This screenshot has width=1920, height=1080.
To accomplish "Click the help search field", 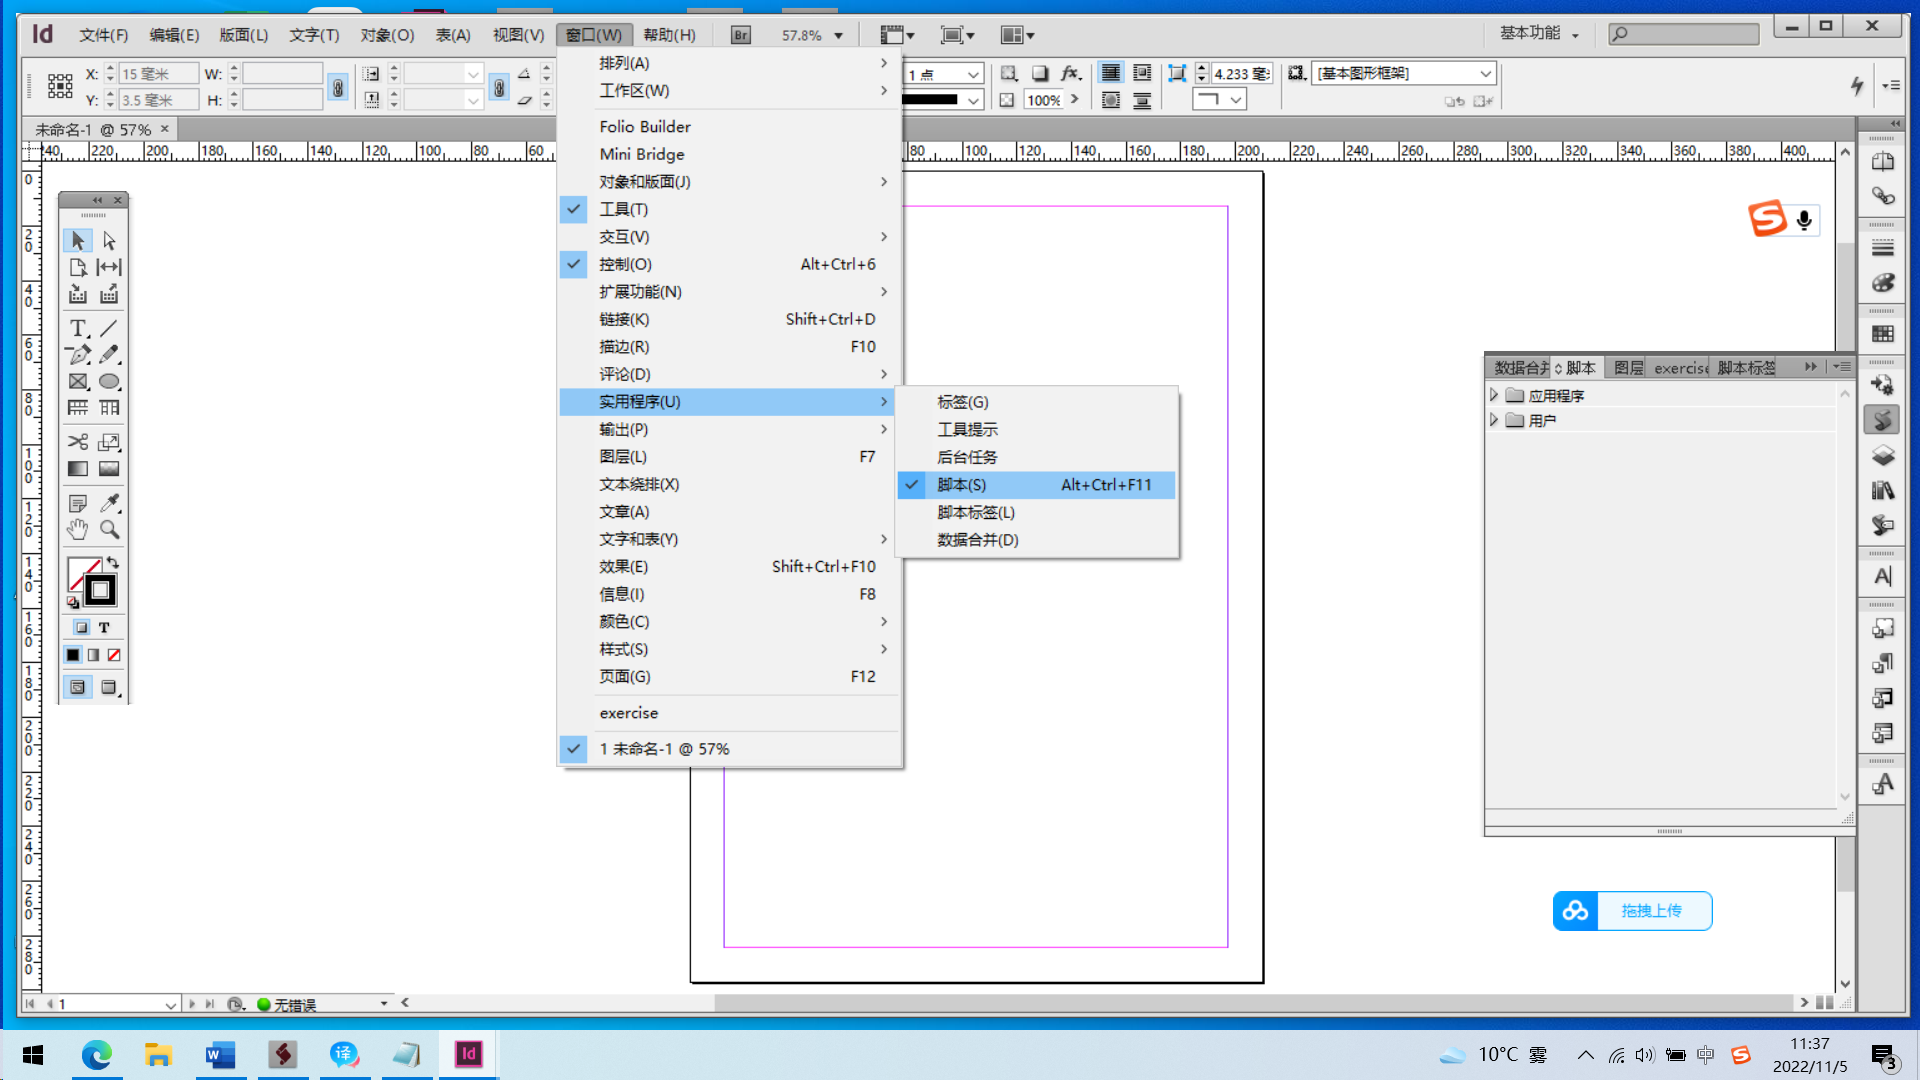I will pyautogui.click(x=1684, y=34).
